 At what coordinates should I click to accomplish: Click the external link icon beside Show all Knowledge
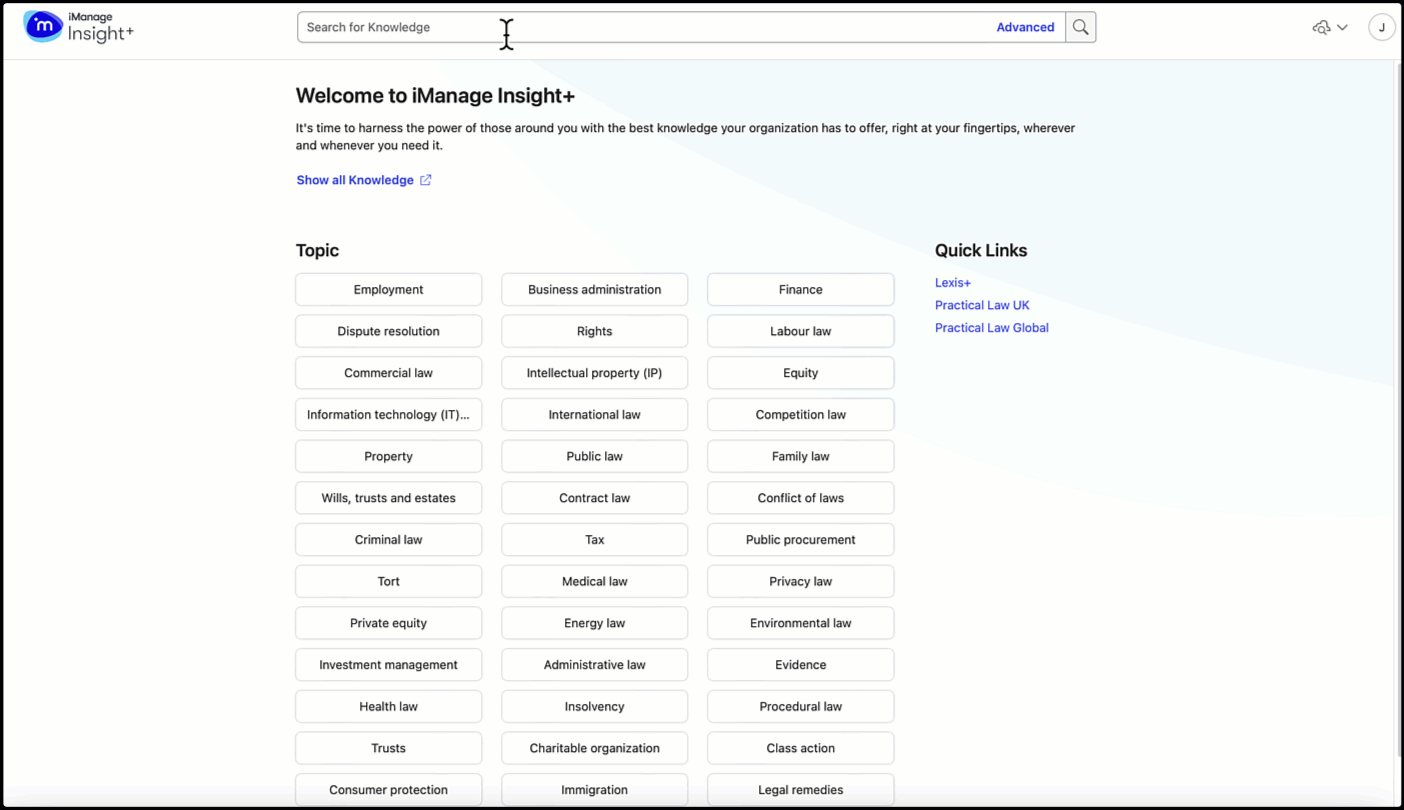pos(426,180)
